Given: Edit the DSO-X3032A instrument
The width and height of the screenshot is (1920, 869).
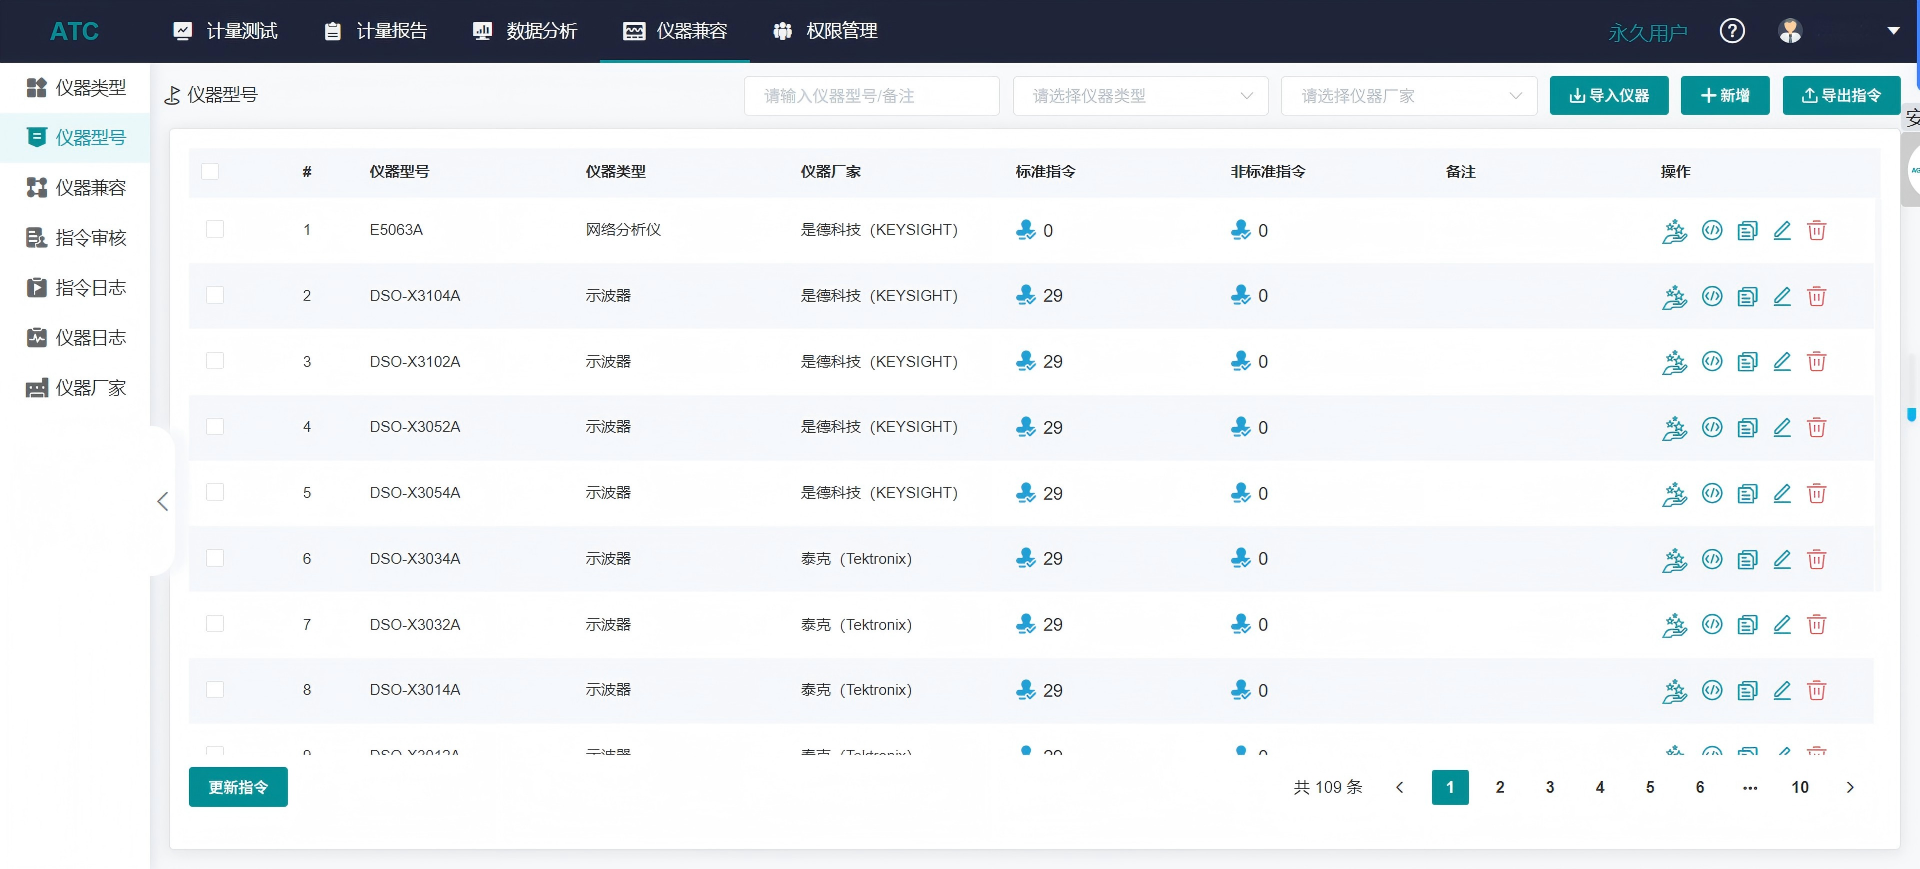Looking at the screenshot, I should [1782, 624].
